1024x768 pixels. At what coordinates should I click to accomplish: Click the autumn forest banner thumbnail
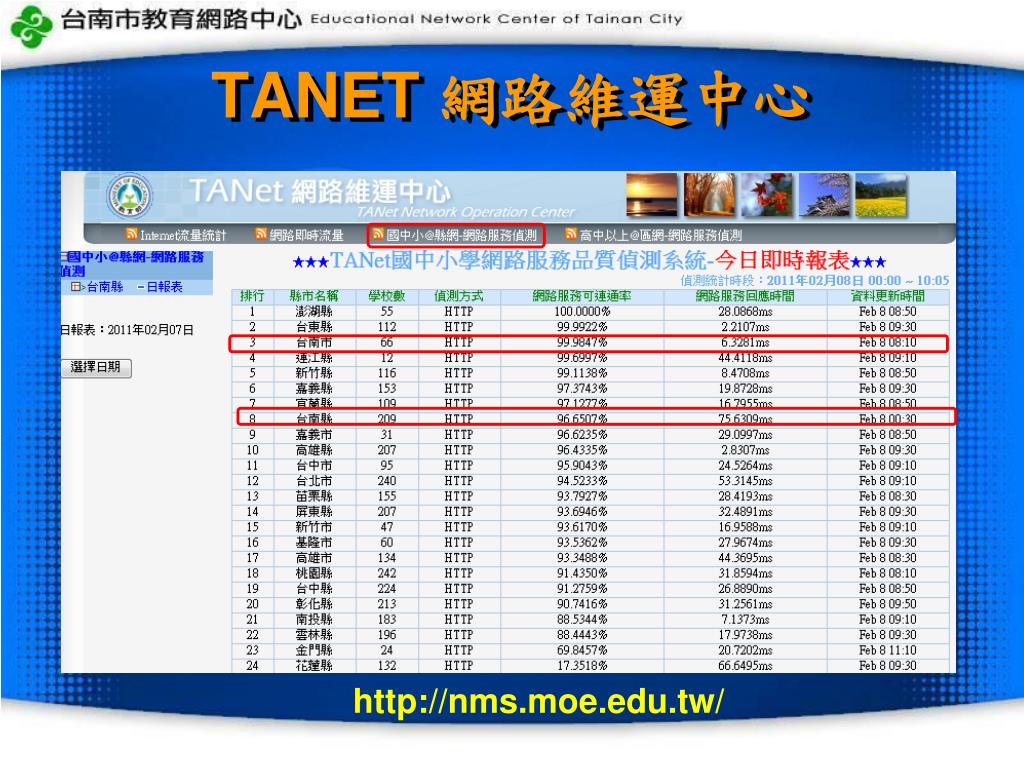[709, 195]
